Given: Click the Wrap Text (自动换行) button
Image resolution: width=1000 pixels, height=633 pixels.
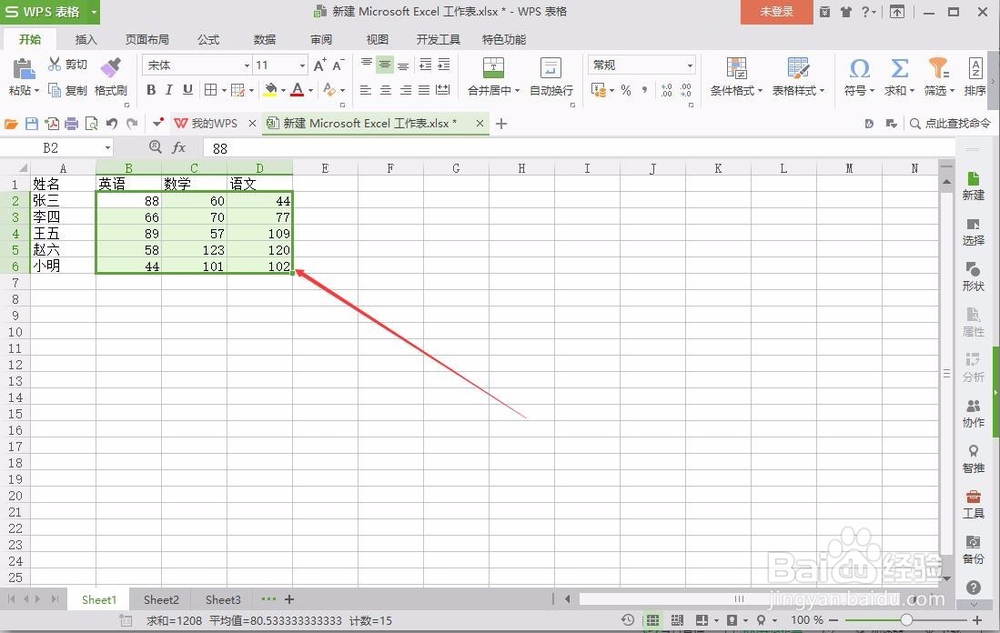Looking at the screenshot, I should [x=551, y=77].
